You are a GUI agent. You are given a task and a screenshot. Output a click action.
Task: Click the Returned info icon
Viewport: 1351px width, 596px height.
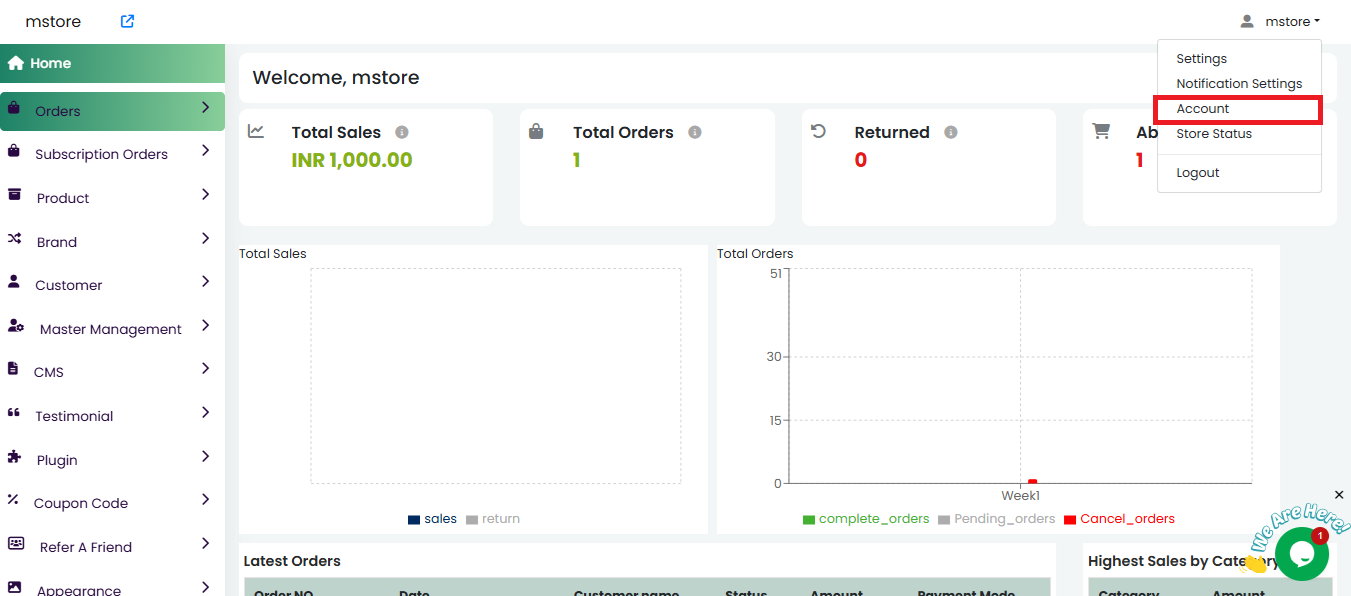coord(951,132)
